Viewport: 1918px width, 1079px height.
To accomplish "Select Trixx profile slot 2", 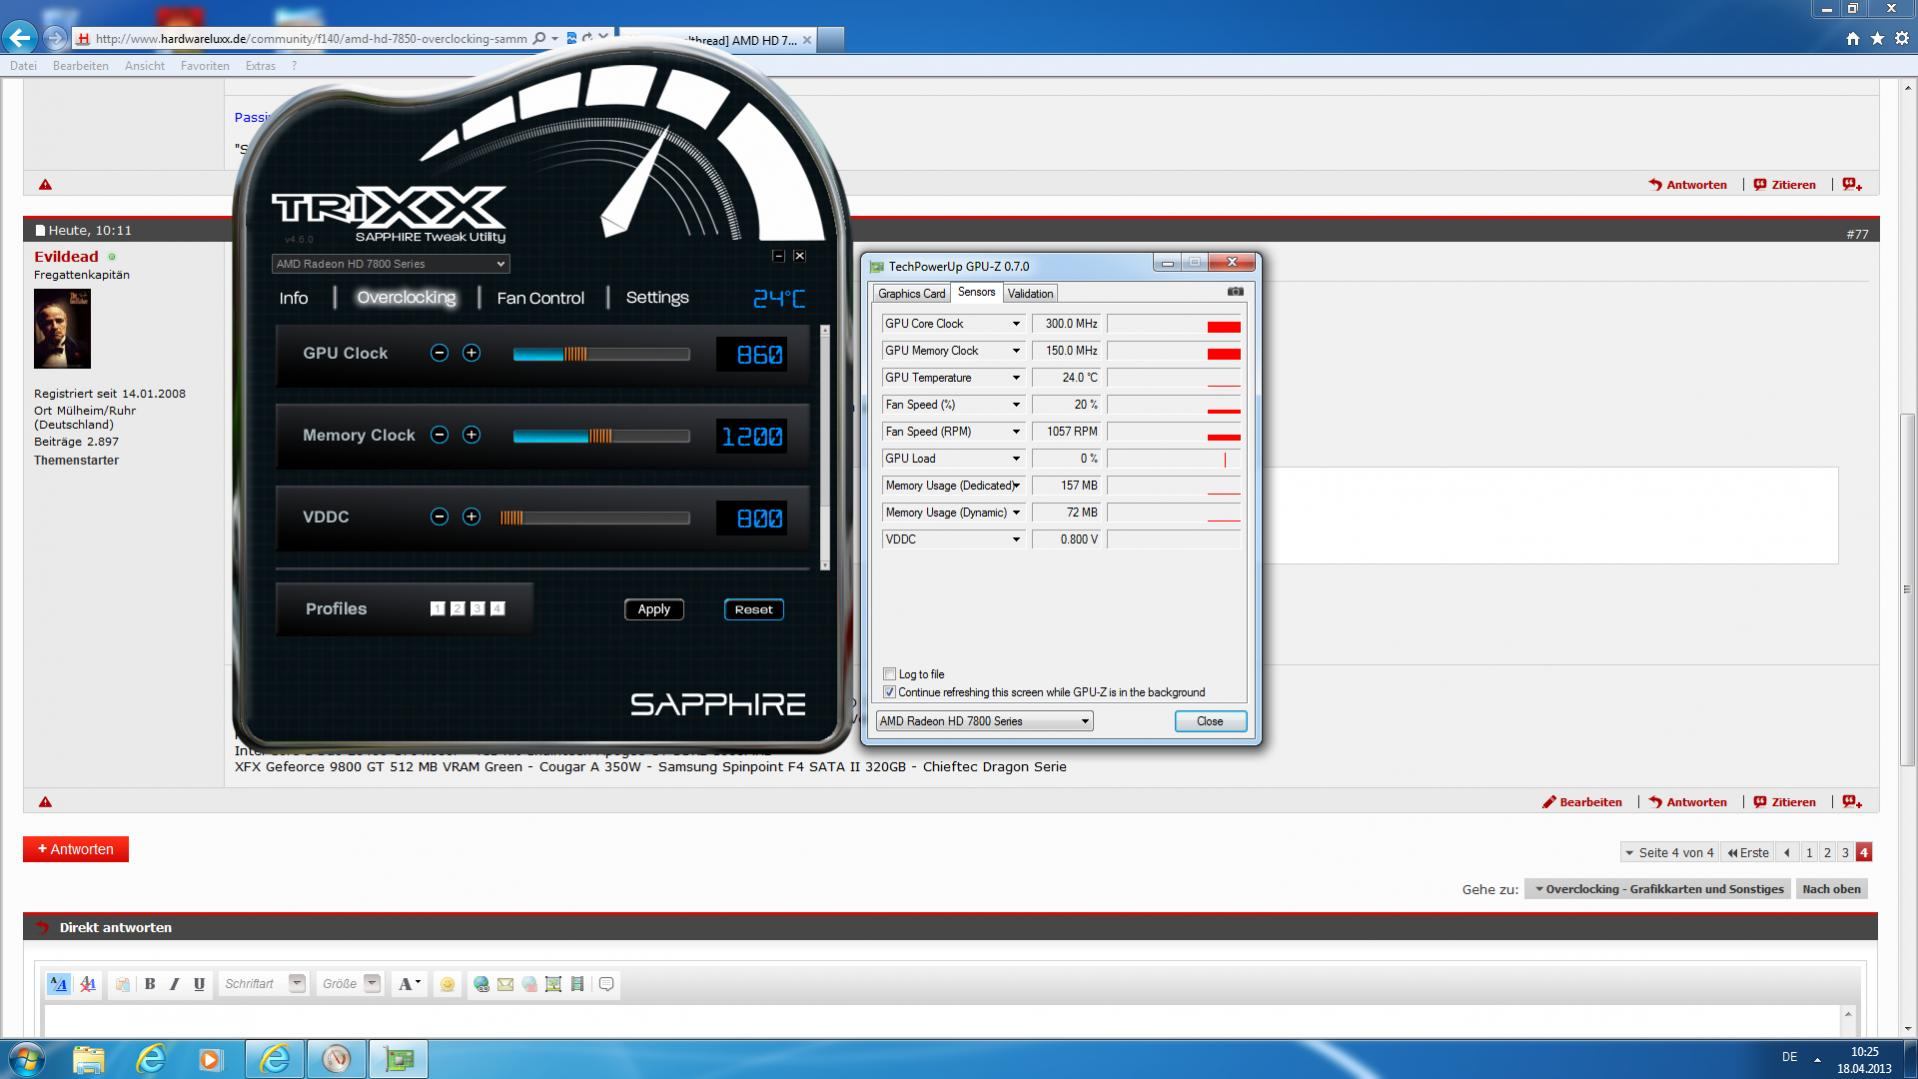I will (457, 608).
